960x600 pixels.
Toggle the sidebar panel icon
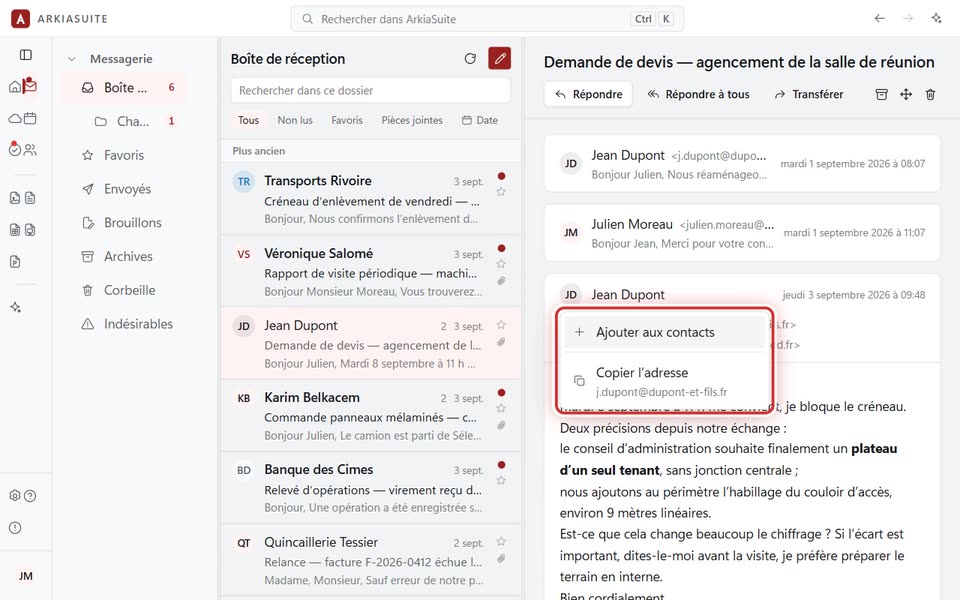point(26,55)
